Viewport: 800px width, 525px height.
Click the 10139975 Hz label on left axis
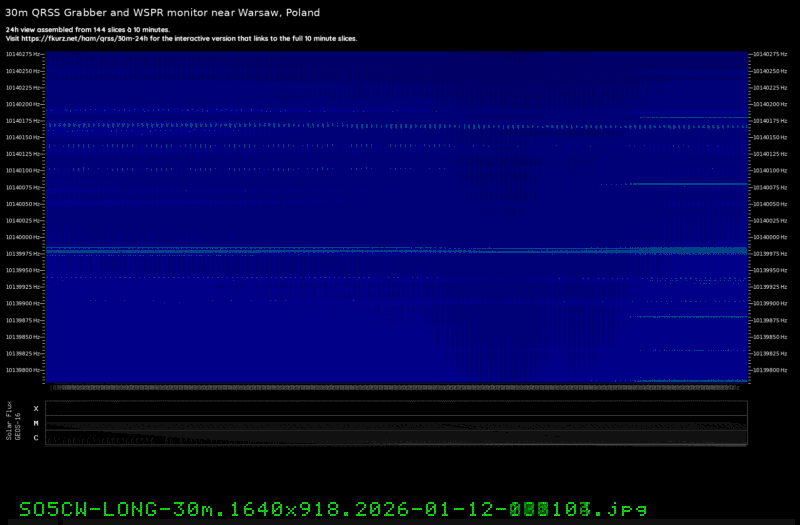(x=23, y=254)
